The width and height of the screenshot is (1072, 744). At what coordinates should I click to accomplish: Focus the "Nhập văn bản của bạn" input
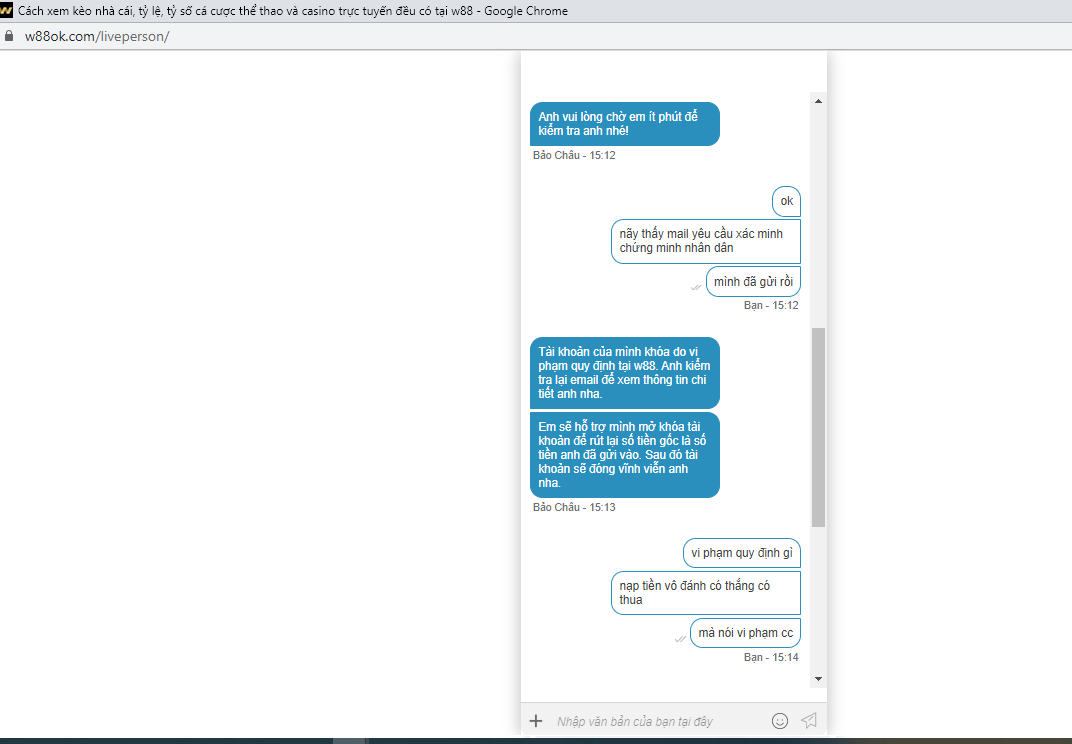pos(655,721)
